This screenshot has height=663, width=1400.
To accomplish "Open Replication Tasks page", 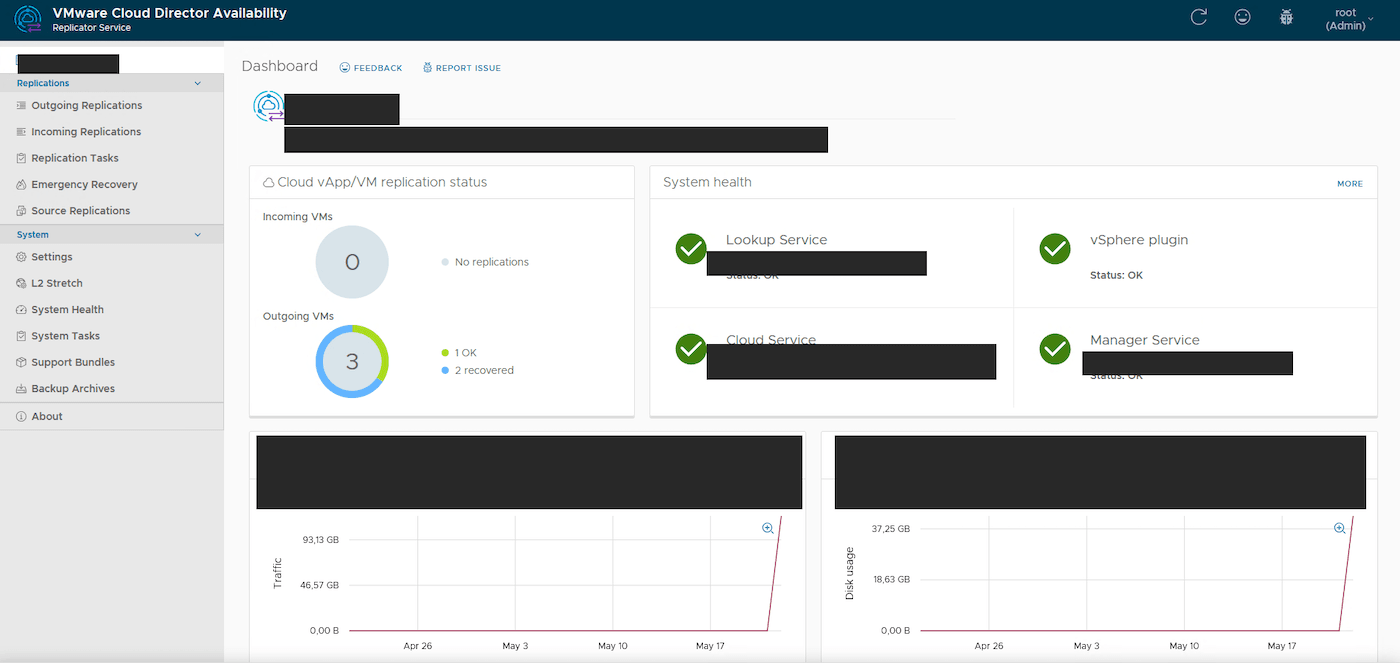I will point(75,158).
